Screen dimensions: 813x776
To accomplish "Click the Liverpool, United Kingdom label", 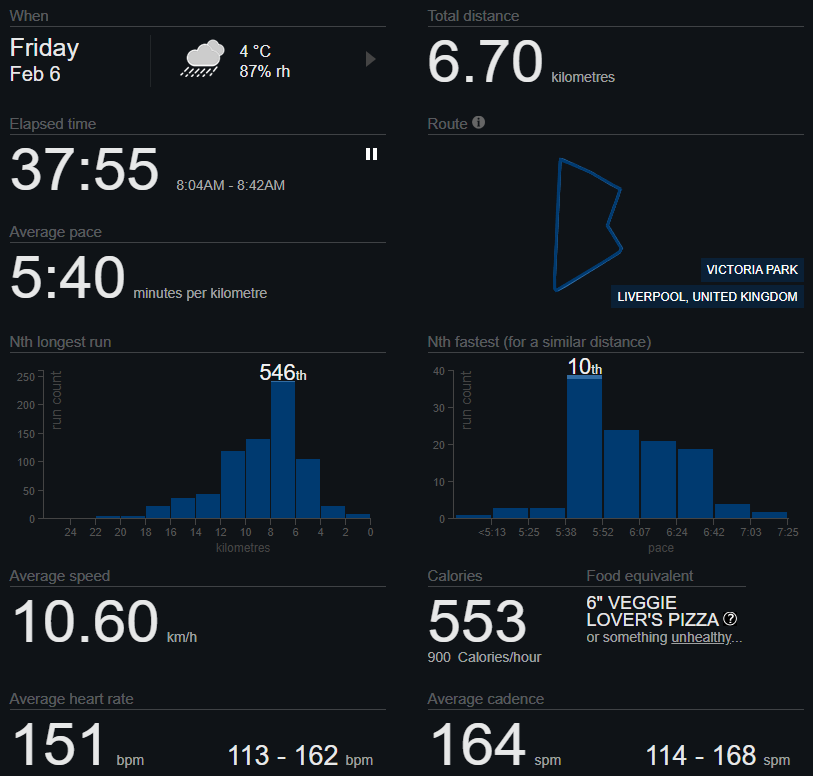I will point(707,297).
